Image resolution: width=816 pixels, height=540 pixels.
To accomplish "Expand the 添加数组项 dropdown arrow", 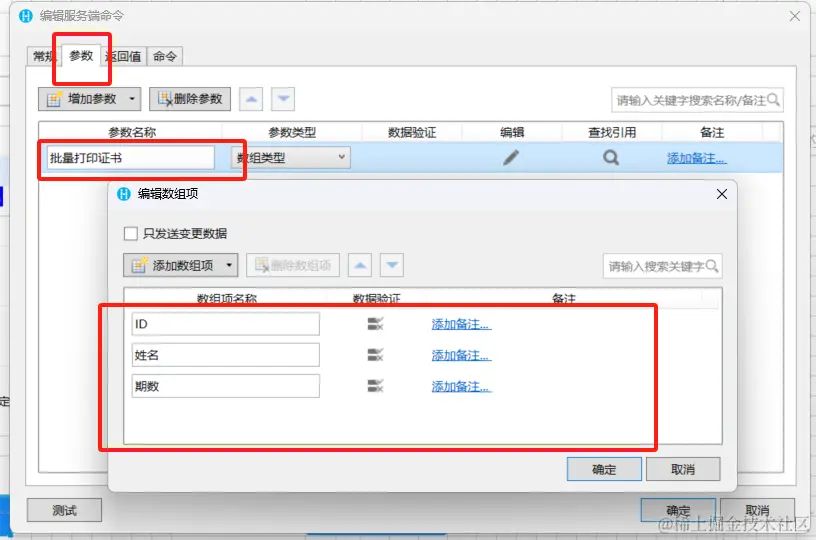I will pos(229,265).
